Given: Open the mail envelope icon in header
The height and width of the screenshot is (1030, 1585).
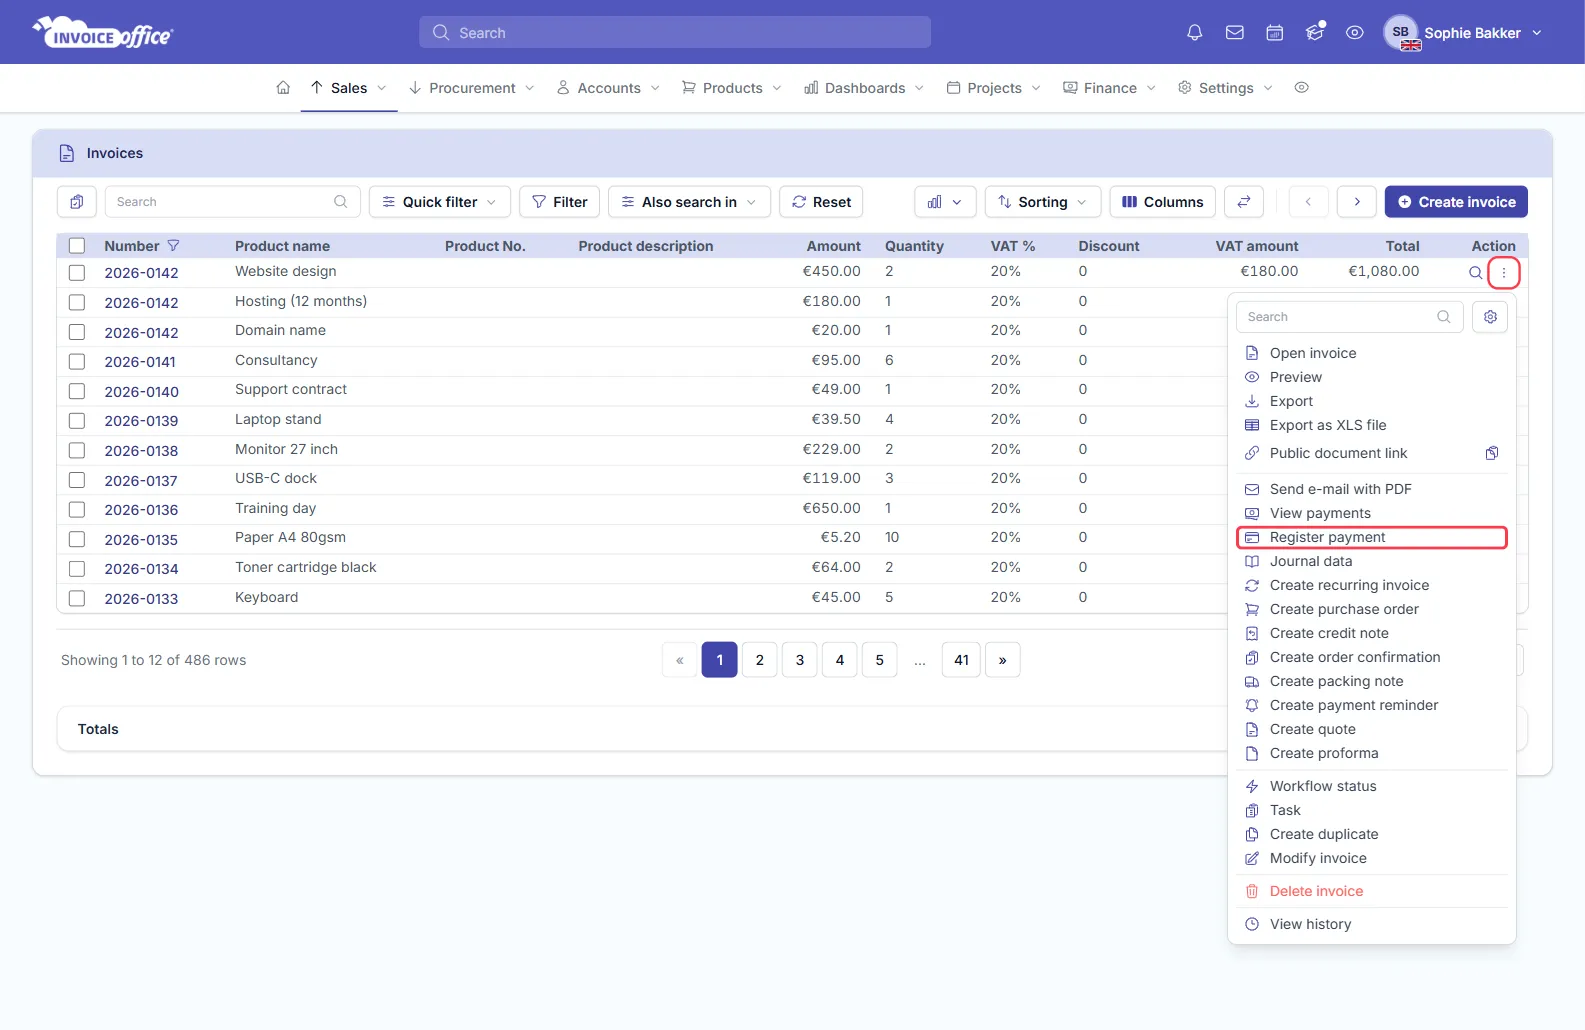Looking at the screenshot, I should point(1235,33).
